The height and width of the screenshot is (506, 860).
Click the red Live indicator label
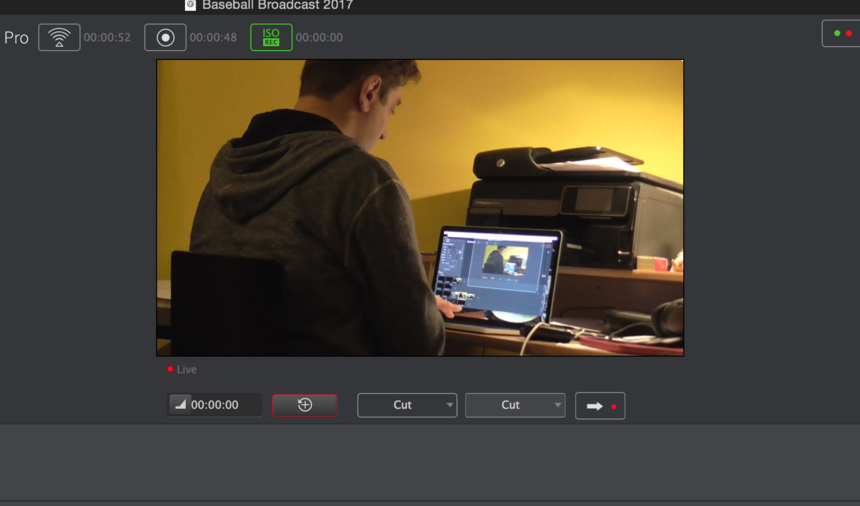click(x=182, y=369)
